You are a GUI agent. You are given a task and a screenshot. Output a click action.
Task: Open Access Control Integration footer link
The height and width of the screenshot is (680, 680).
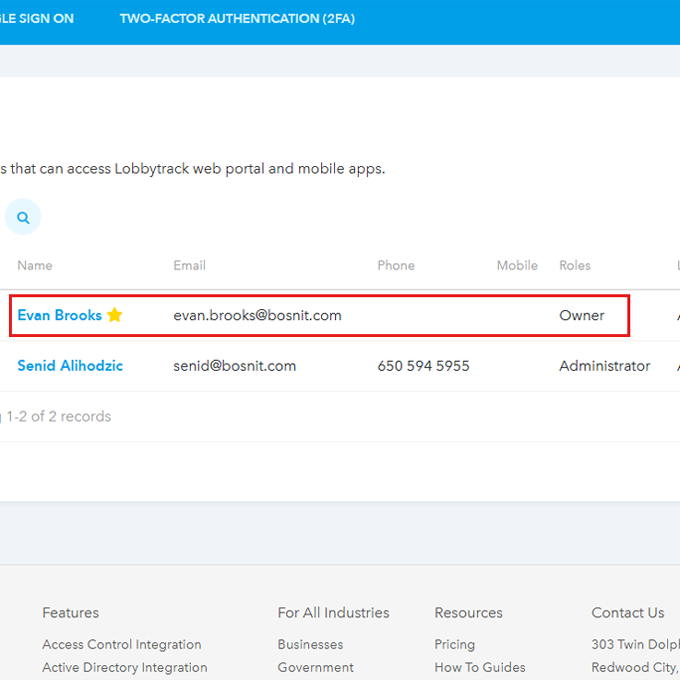[x=121, y=645]
